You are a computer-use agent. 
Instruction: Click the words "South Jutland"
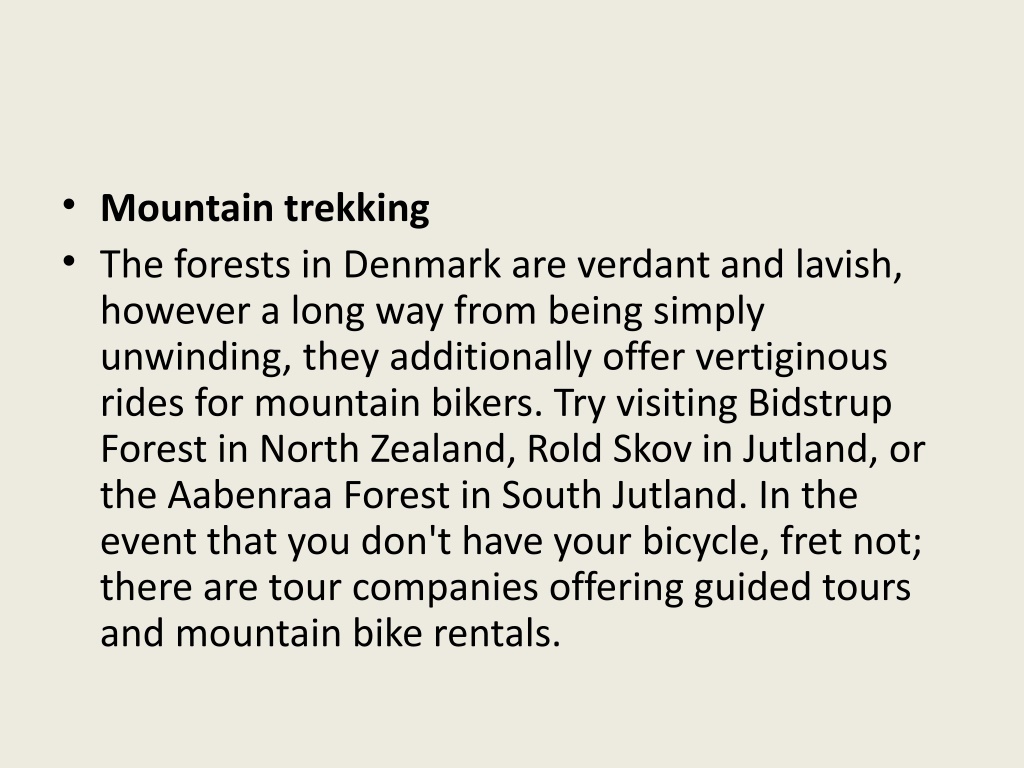619,496
